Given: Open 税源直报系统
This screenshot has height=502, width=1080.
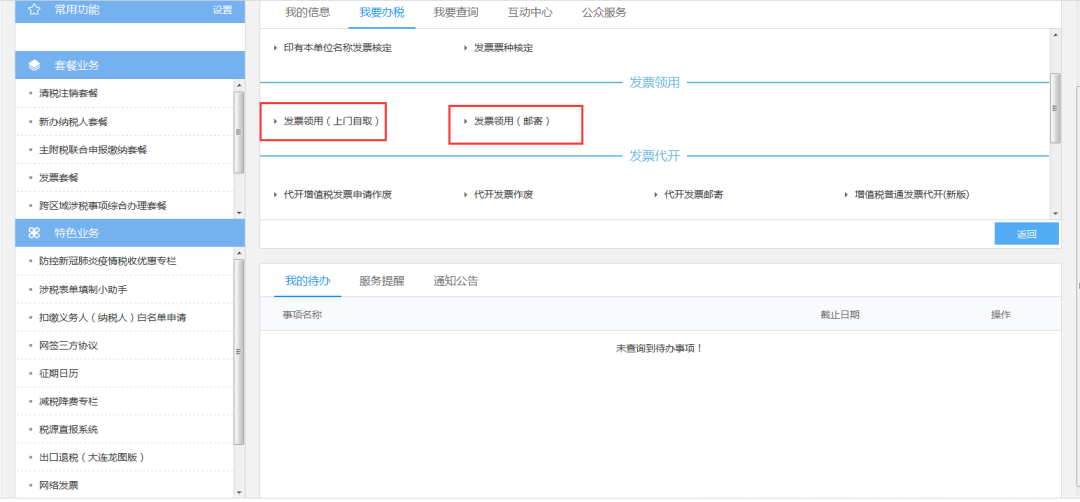Looking at the screenshot, I should point(68,429).
